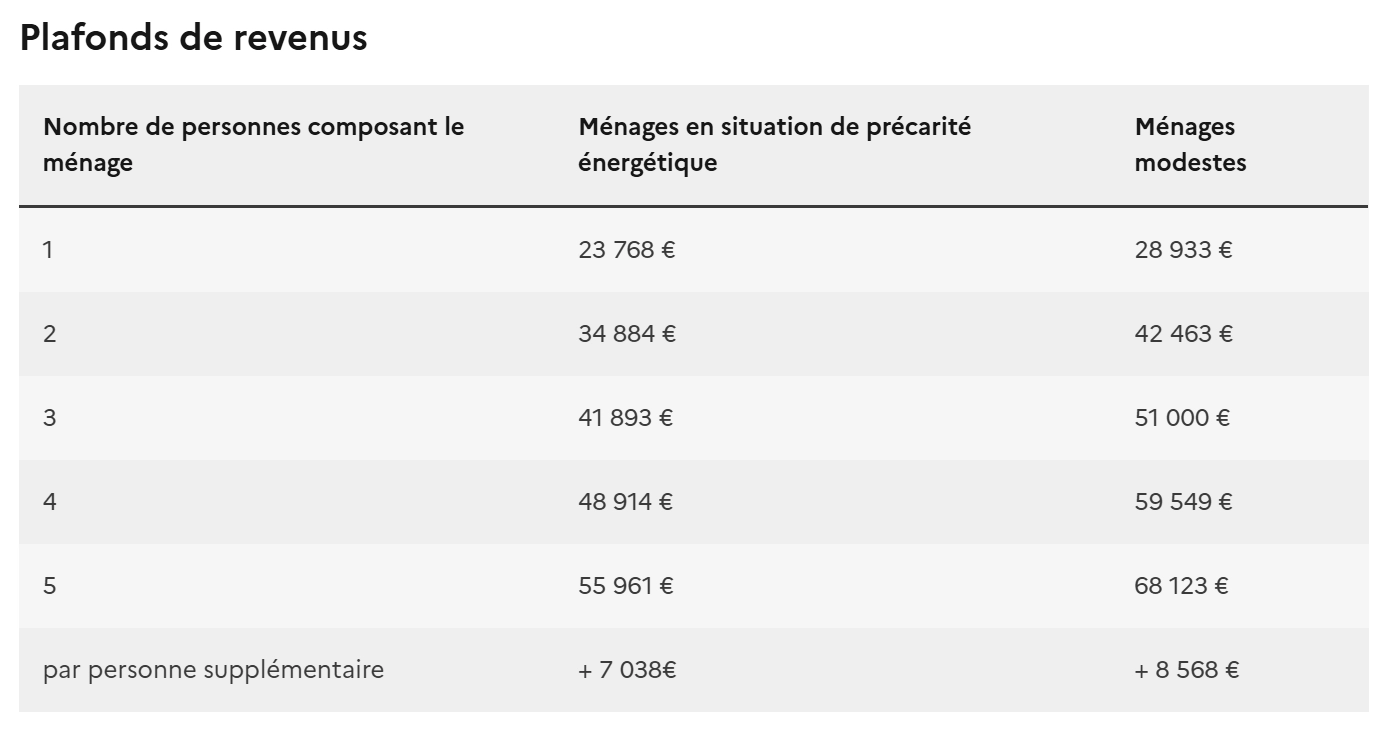Select the 42 463 € value
This screenshot has width=1393, height=733.
(x=1183, y=334)
